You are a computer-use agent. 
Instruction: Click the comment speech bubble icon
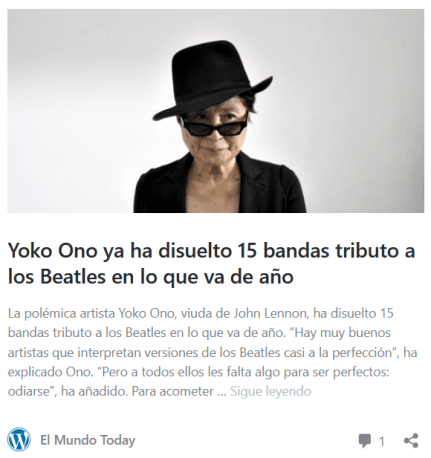365,441
